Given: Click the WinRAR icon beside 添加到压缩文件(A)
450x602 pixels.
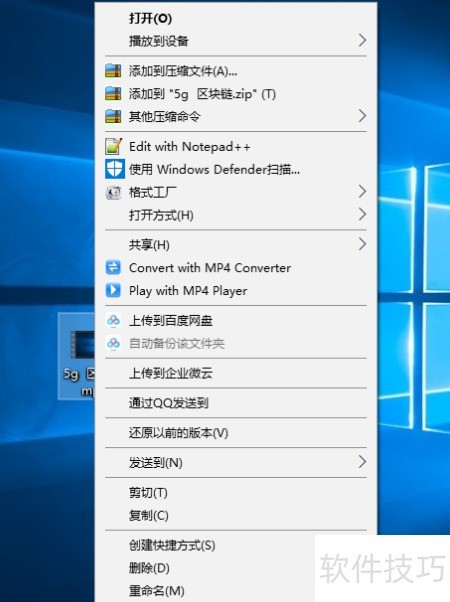Looking at the screenshot, I should click(x=113, y=71).
